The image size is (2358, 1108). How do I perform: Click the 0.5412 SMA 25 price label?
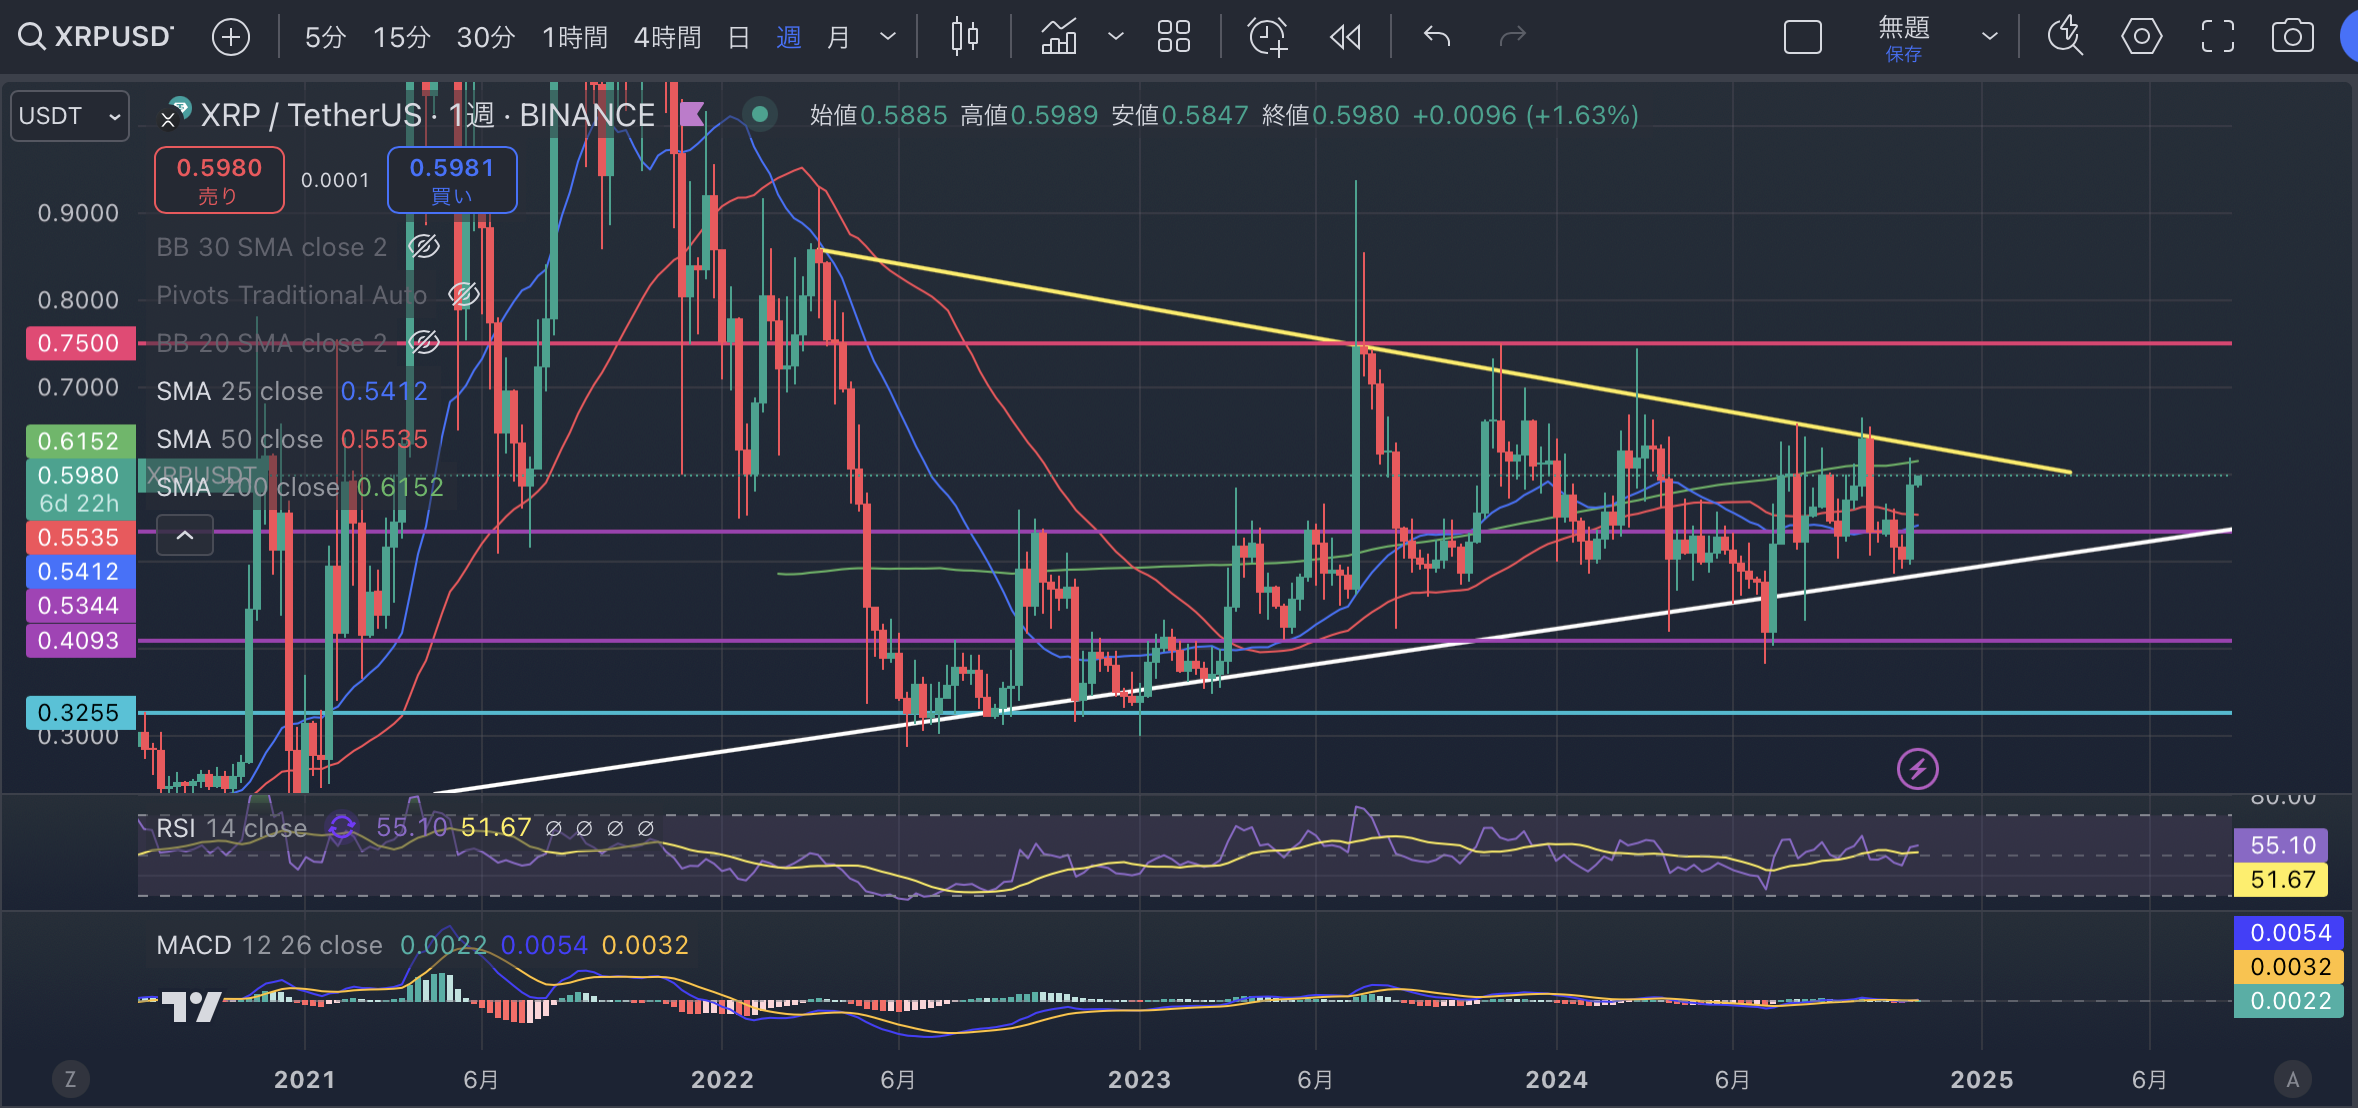pyautogui.click(x=80, y=572)
